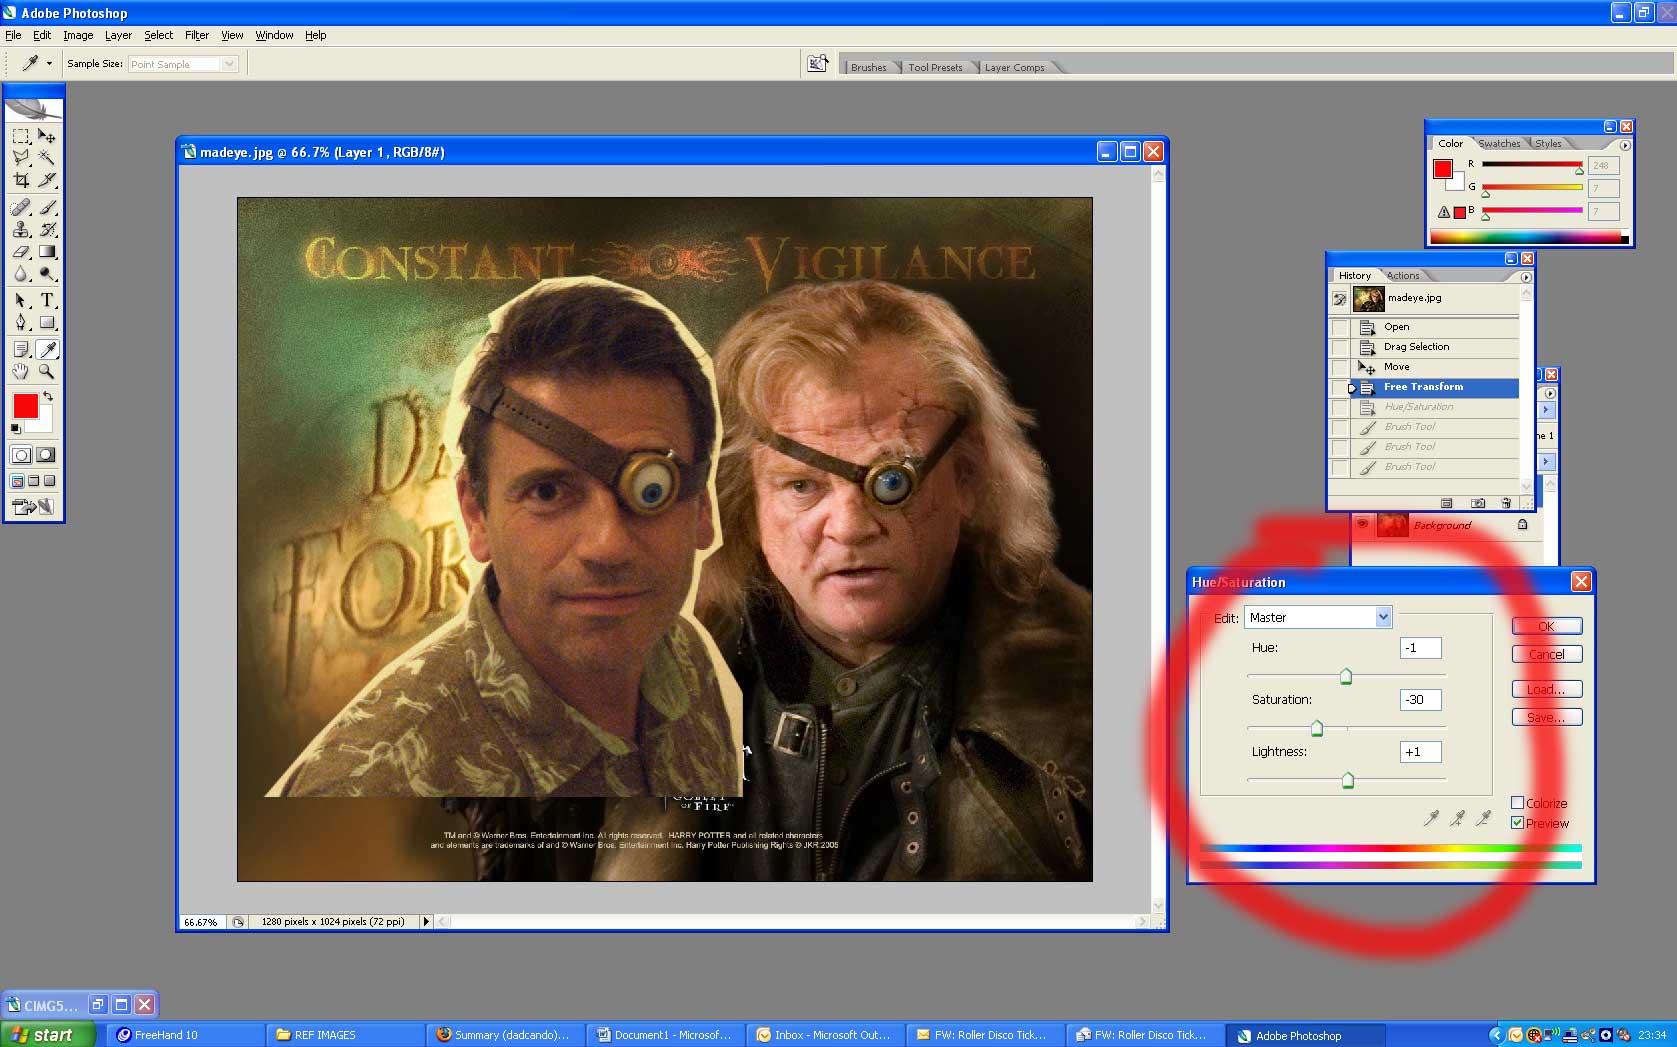Viewport: 1677px width, 1047px height.
Task: Click the red foreground color swatch in toolbox
Action: click(x=25, y=406)
